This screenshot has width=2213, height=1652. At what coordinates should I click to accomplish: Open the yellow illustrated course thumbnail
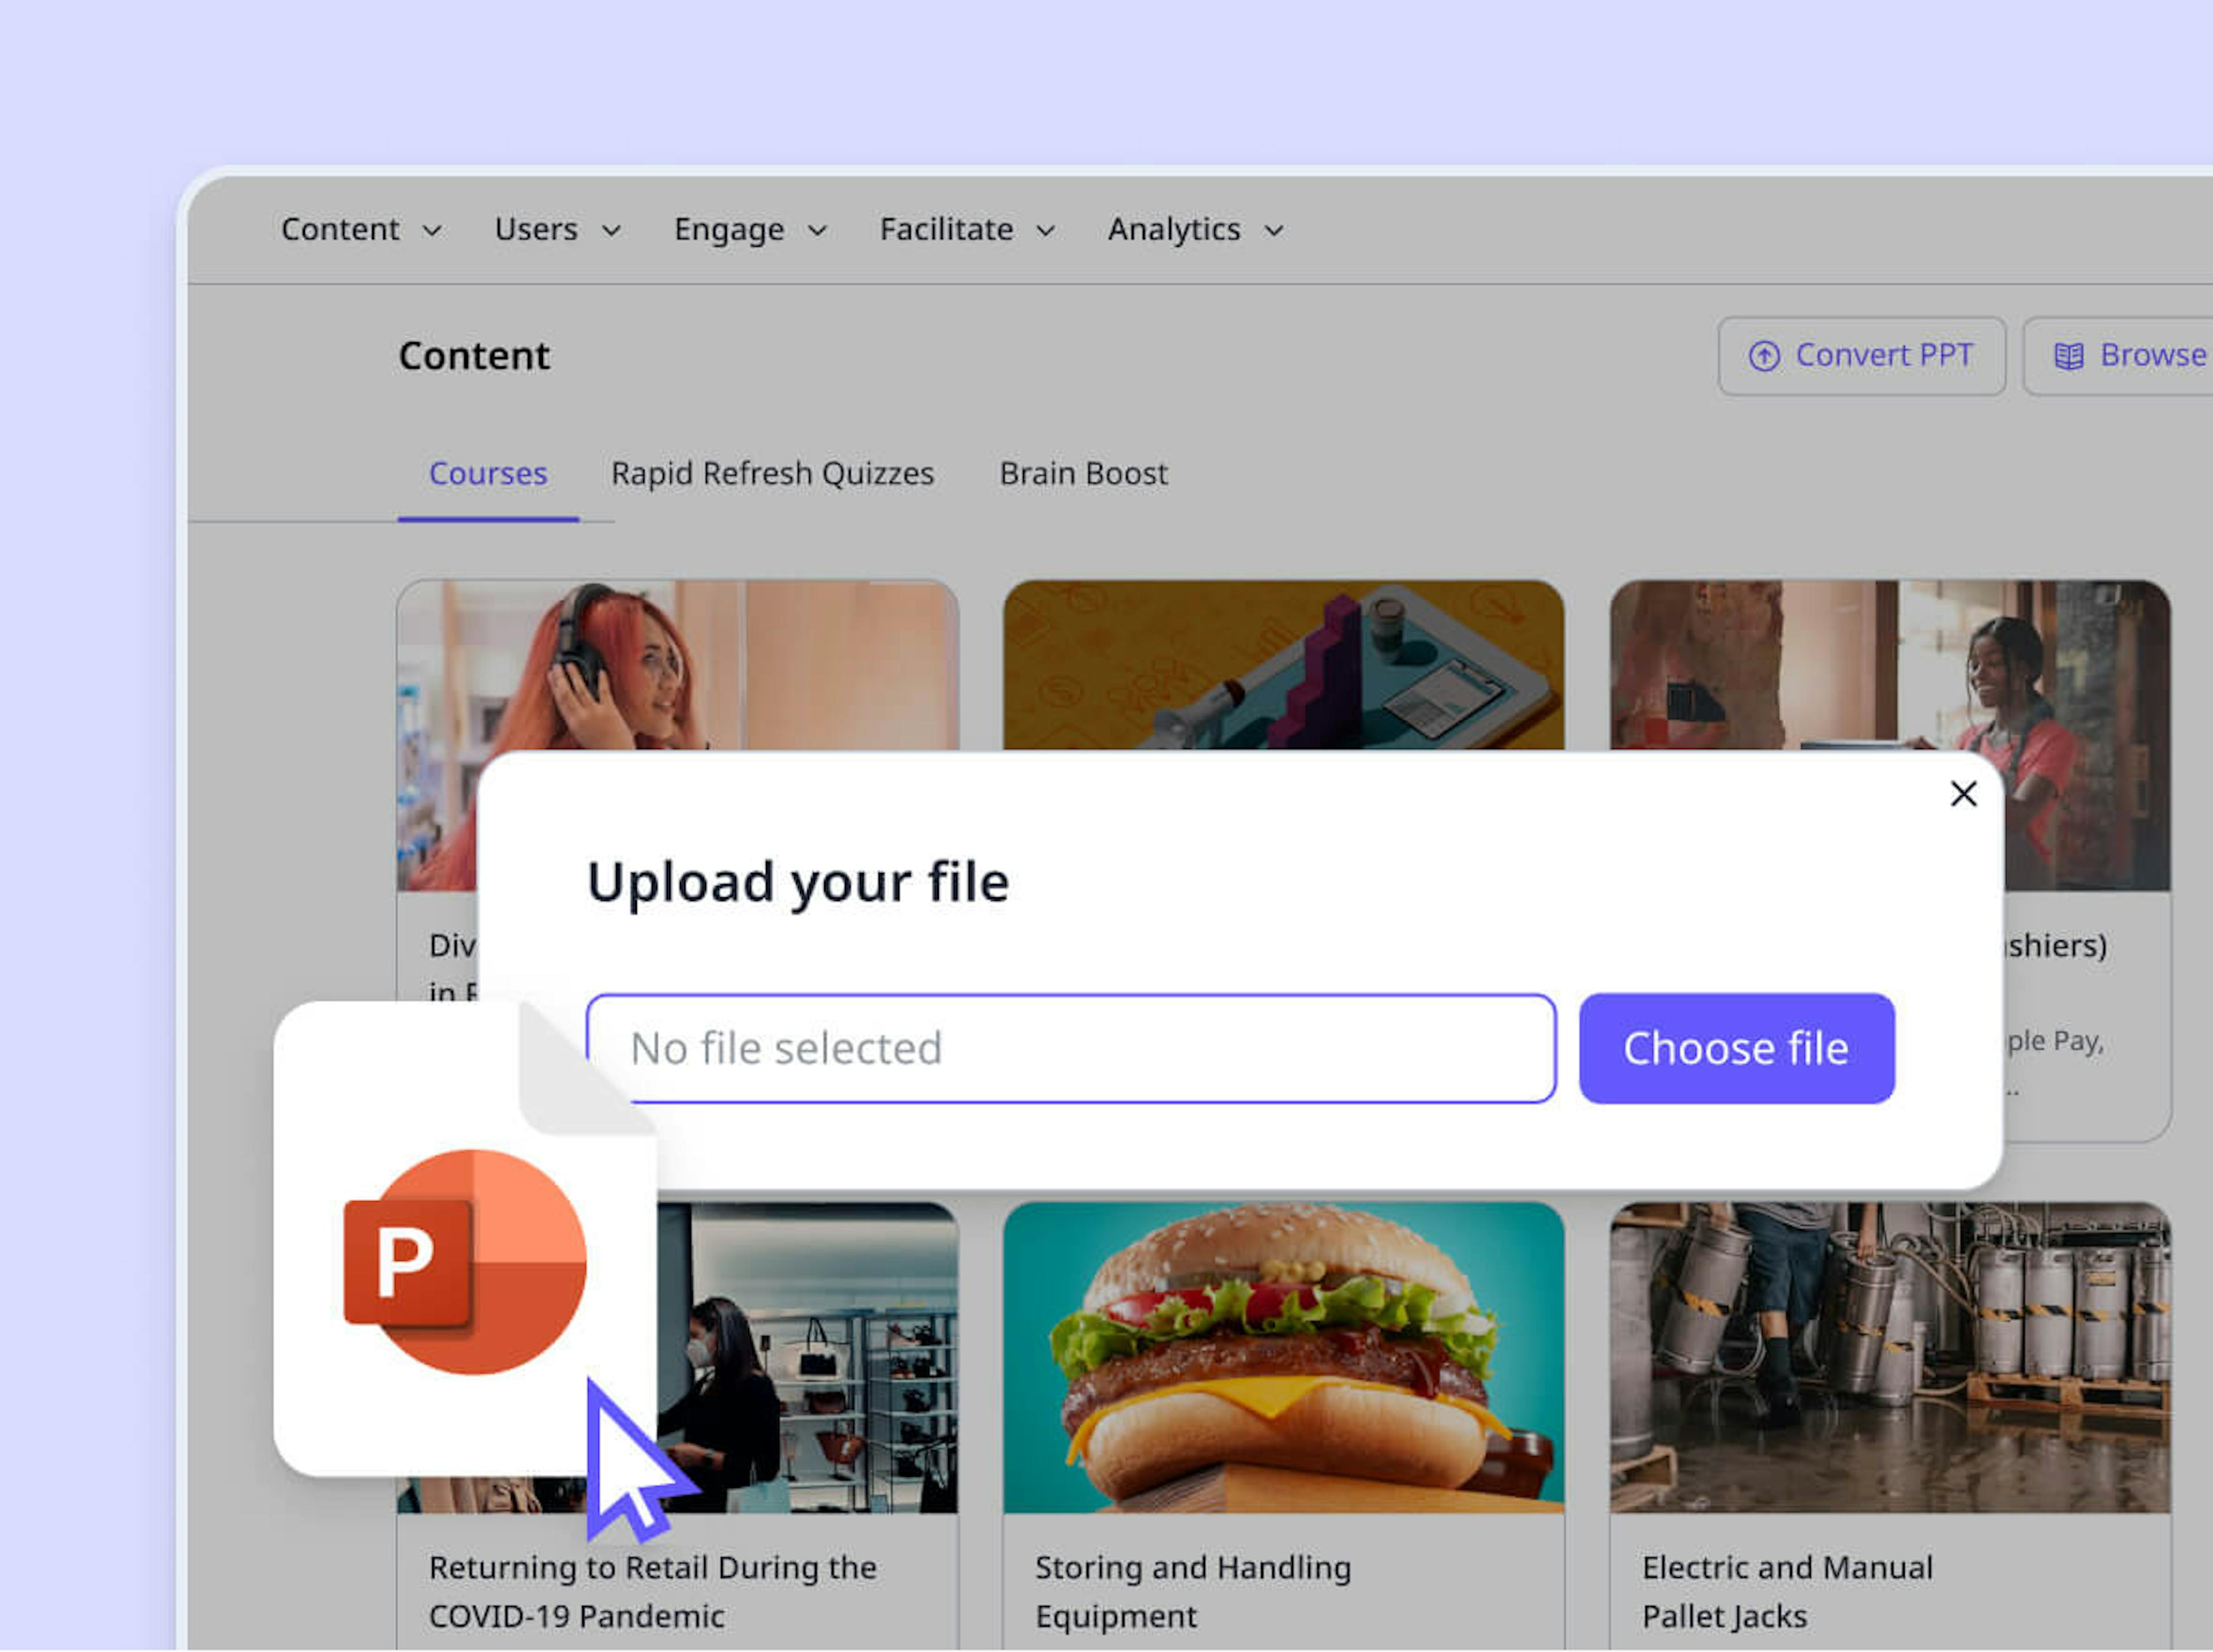1283,665
